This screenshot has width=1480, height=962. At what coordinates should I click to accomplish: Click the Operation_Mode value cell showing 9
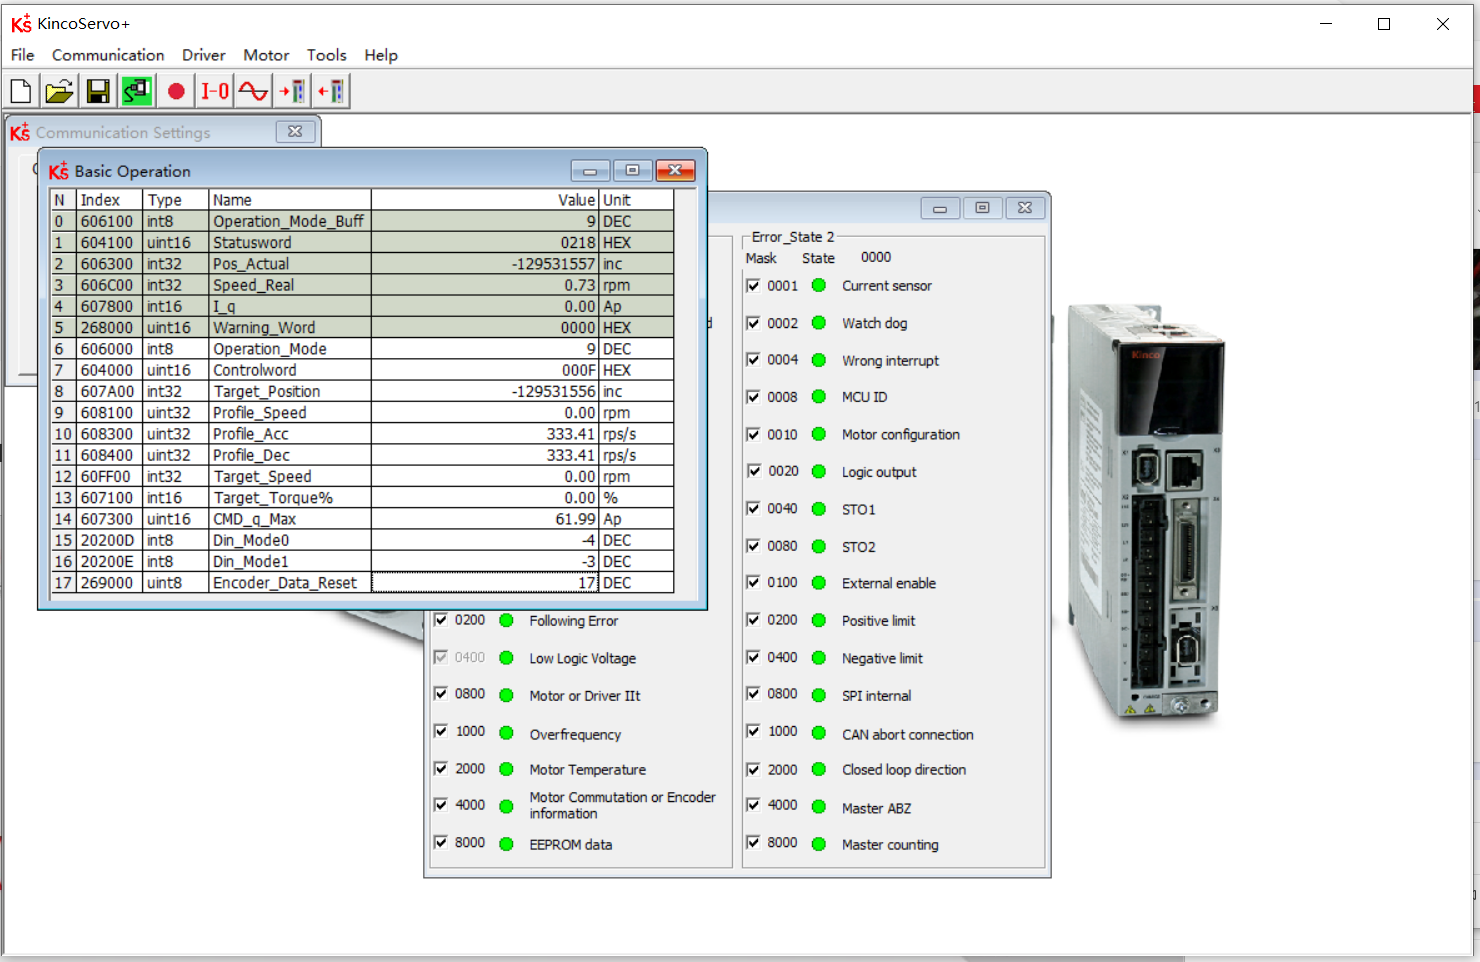click(x=485, y=349)
